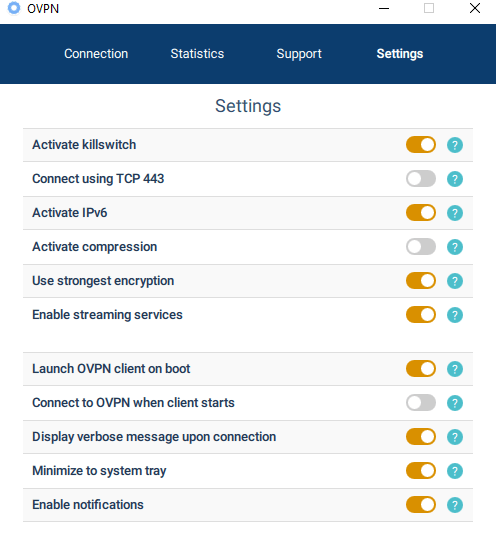Open help for Activate killswitch

455,145
